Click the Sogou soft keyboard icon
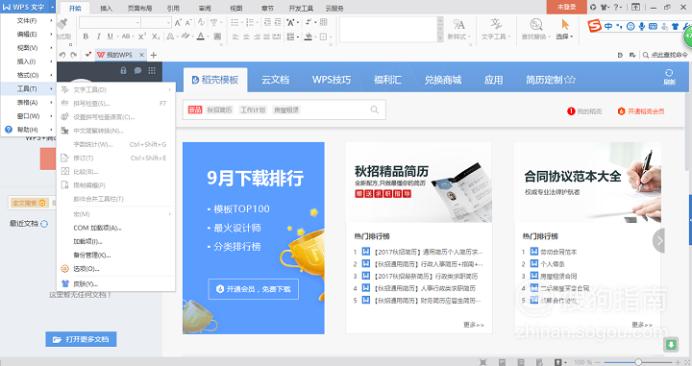 point(653,26)
